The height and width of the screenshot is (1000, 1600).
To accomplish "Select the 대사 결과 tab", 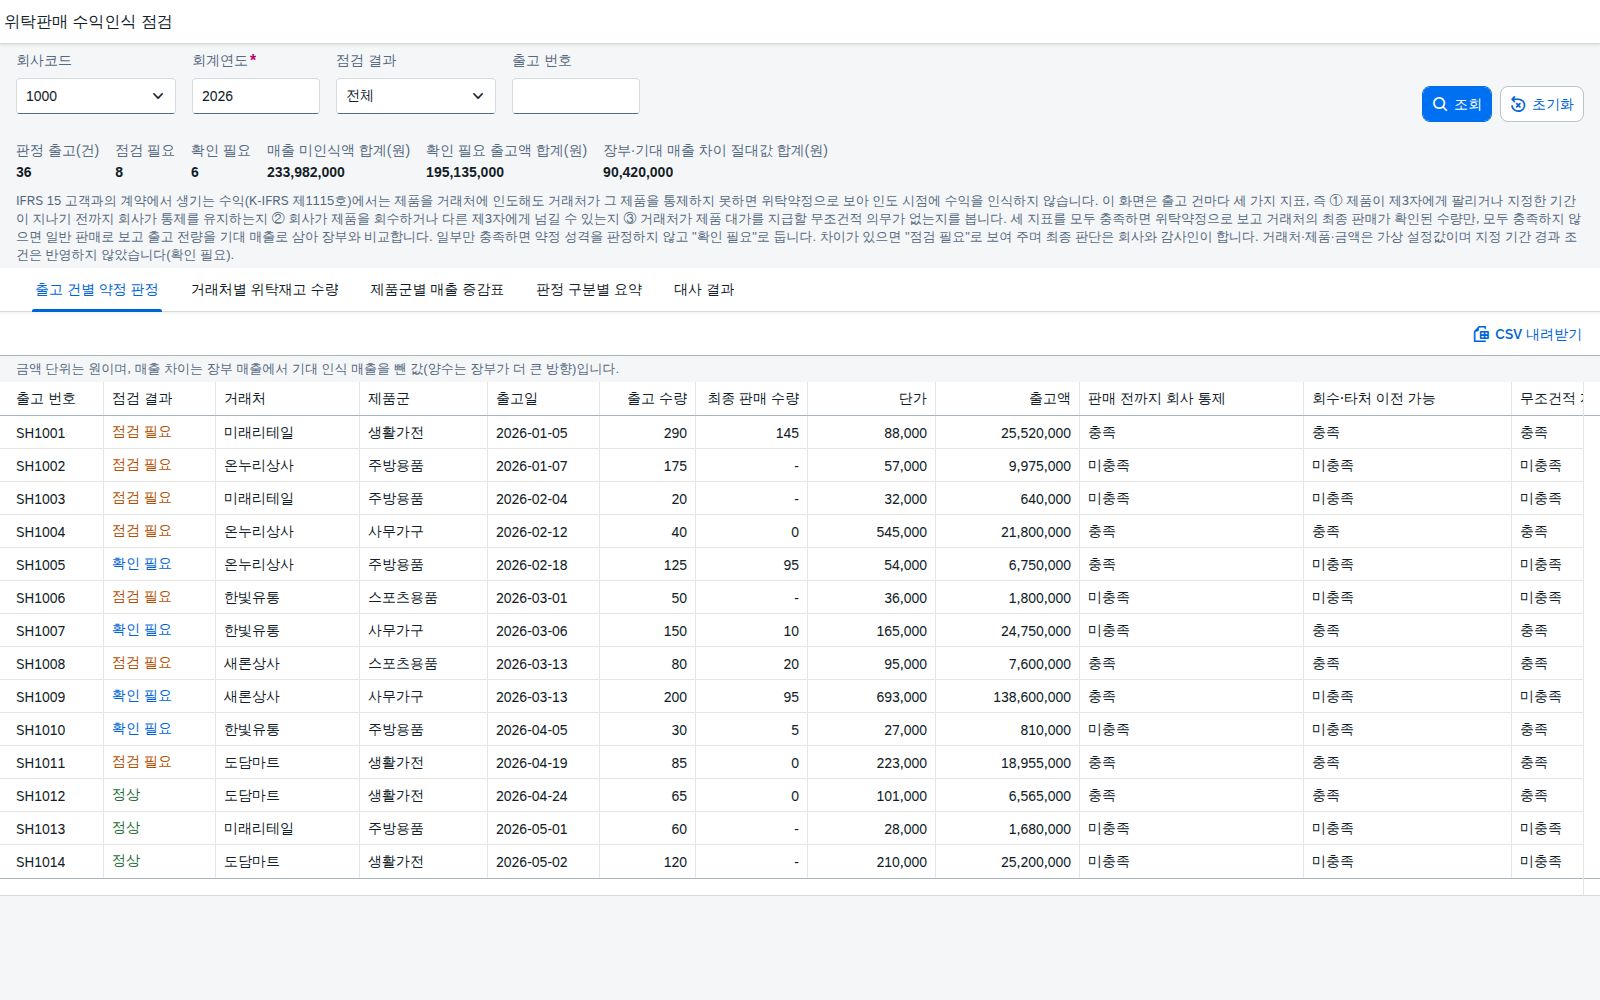I will tap(704, 290).
